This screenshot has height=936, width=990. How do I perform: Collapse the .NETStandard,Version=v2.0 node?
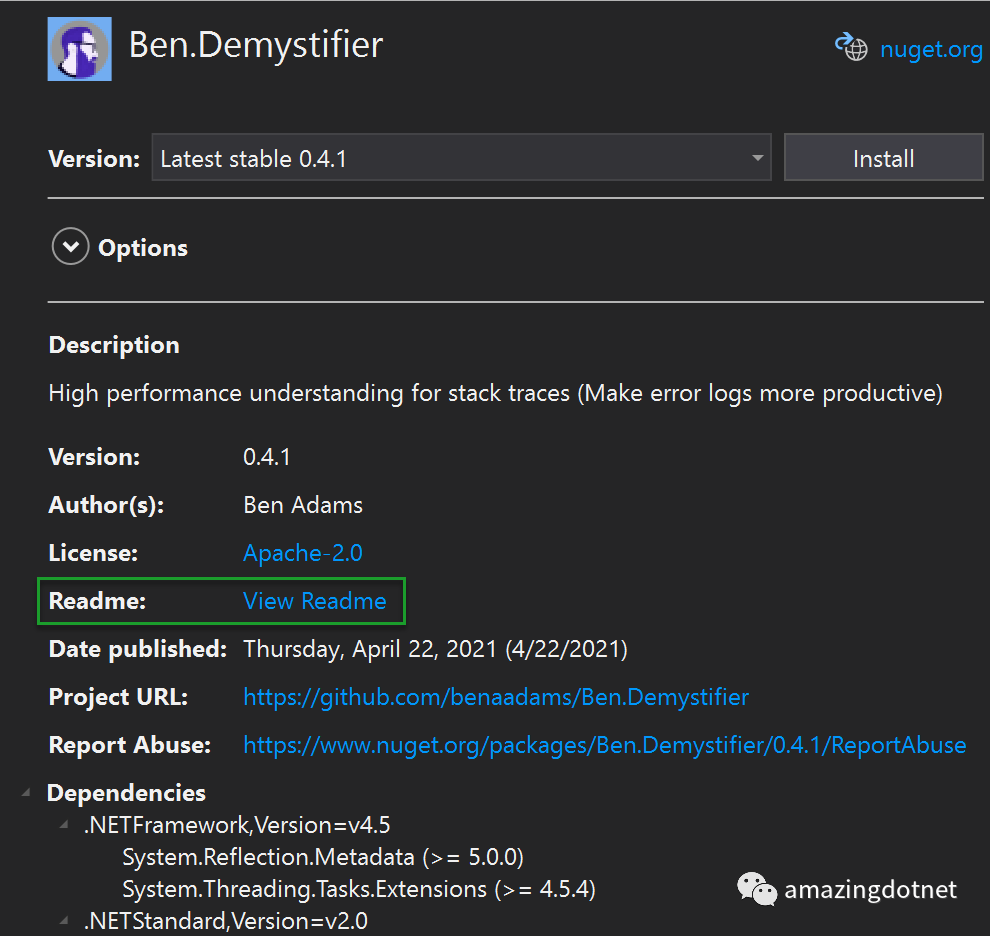pos(64,920)
